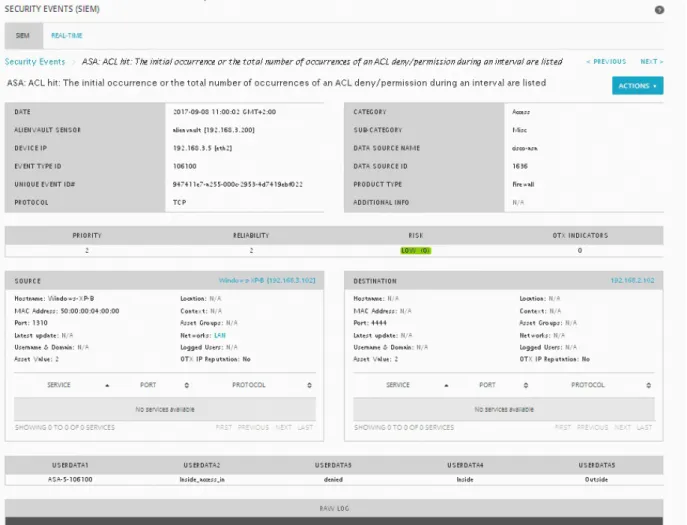687x525 pixels.
Task: Open the Windows-XP-B source host link
Action: (267, 280)
